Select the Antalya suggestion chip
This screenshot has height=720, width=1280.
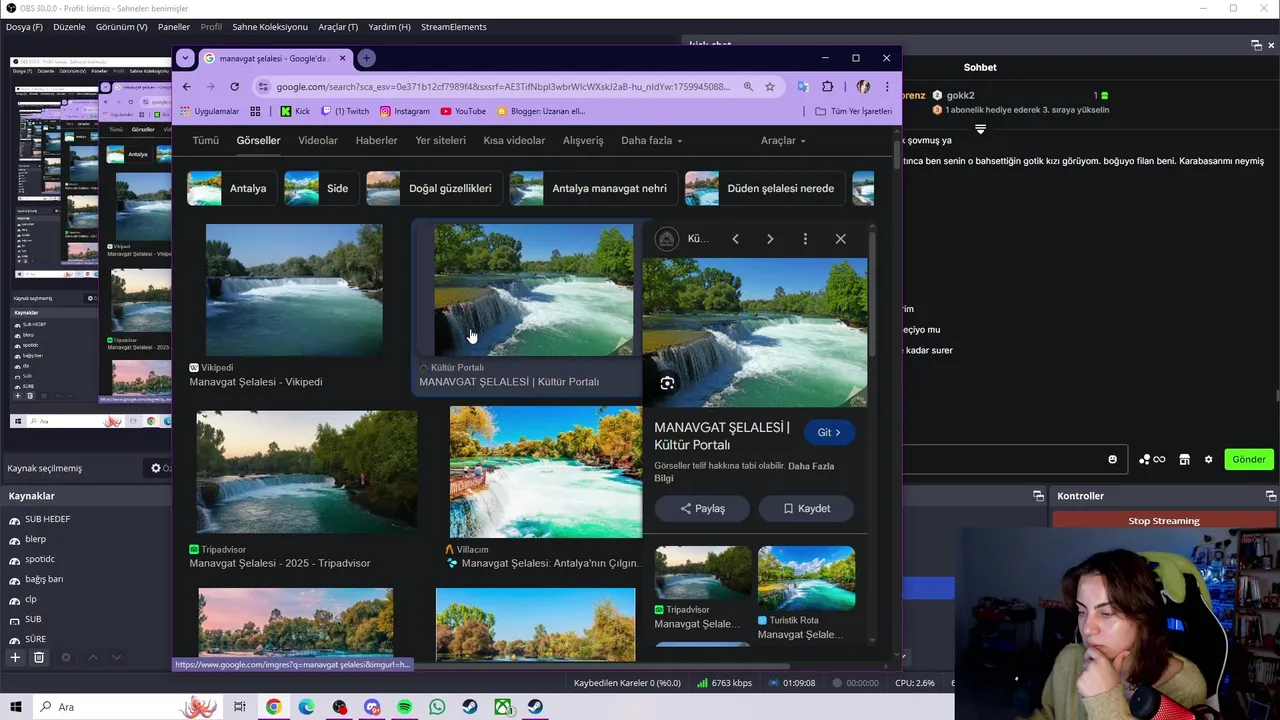pos(232,188)
